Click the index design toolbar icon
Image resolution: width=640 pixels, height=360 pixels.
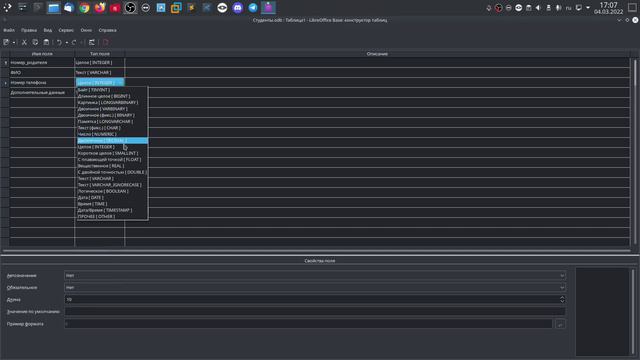point(92,42)
